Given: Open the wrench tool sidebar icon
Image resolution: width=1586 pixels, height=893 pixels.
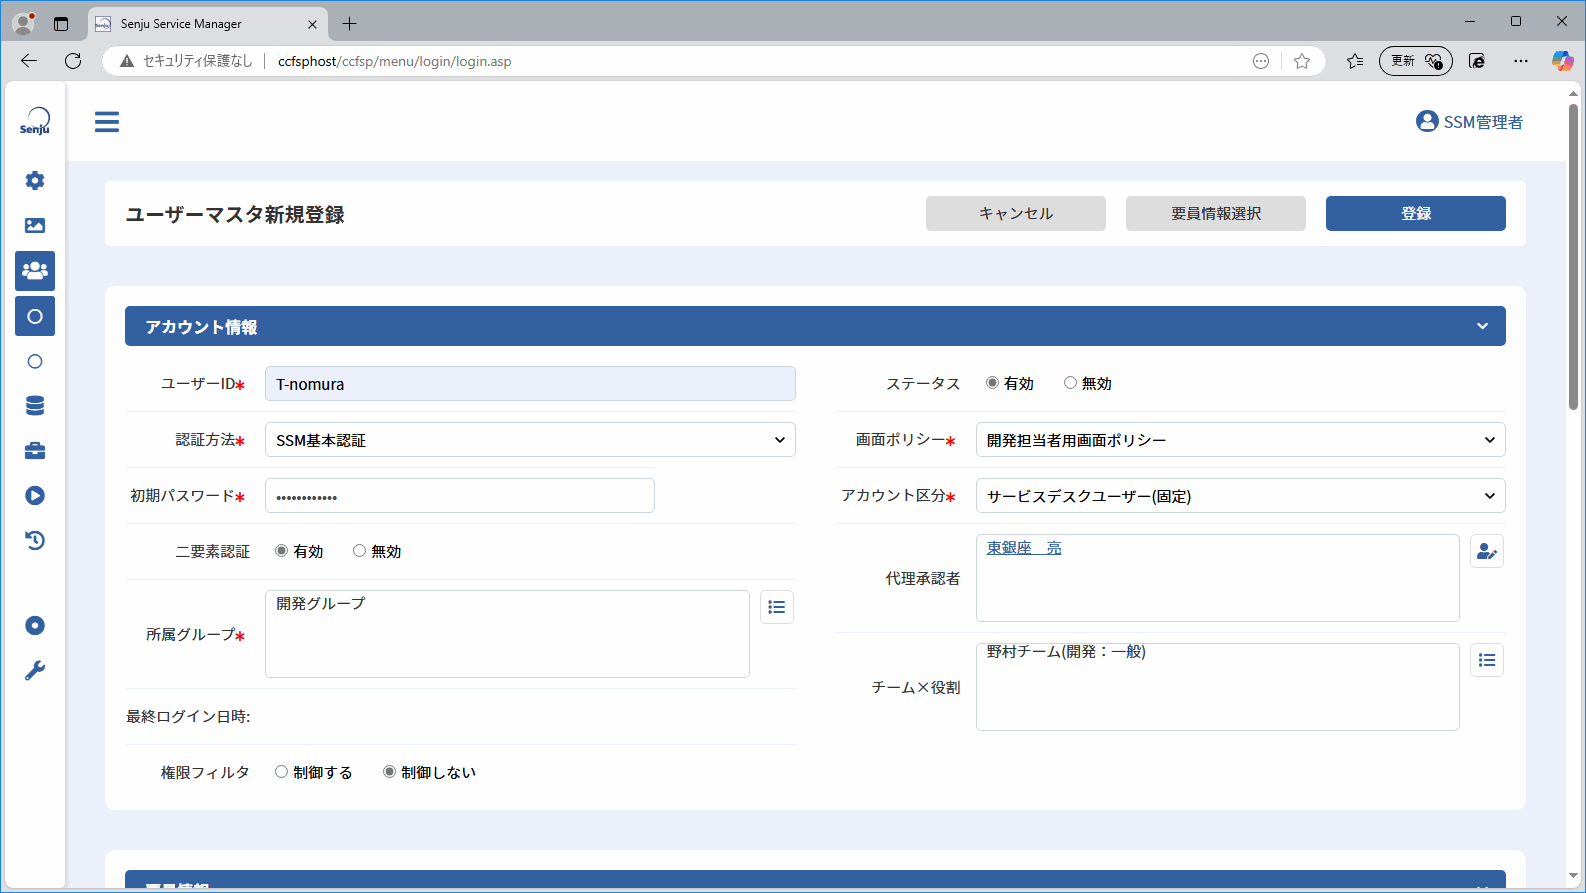Looking at the screenshot, I should pos(35,671).
